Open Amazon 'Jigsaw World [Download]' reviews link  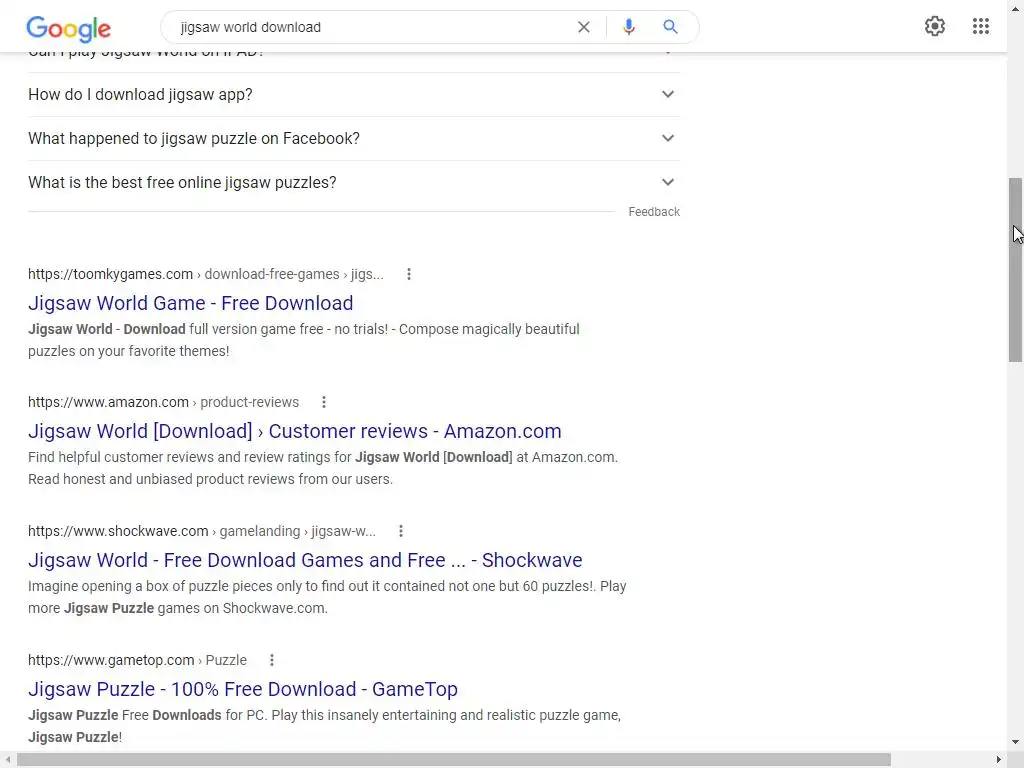(295, 431)
